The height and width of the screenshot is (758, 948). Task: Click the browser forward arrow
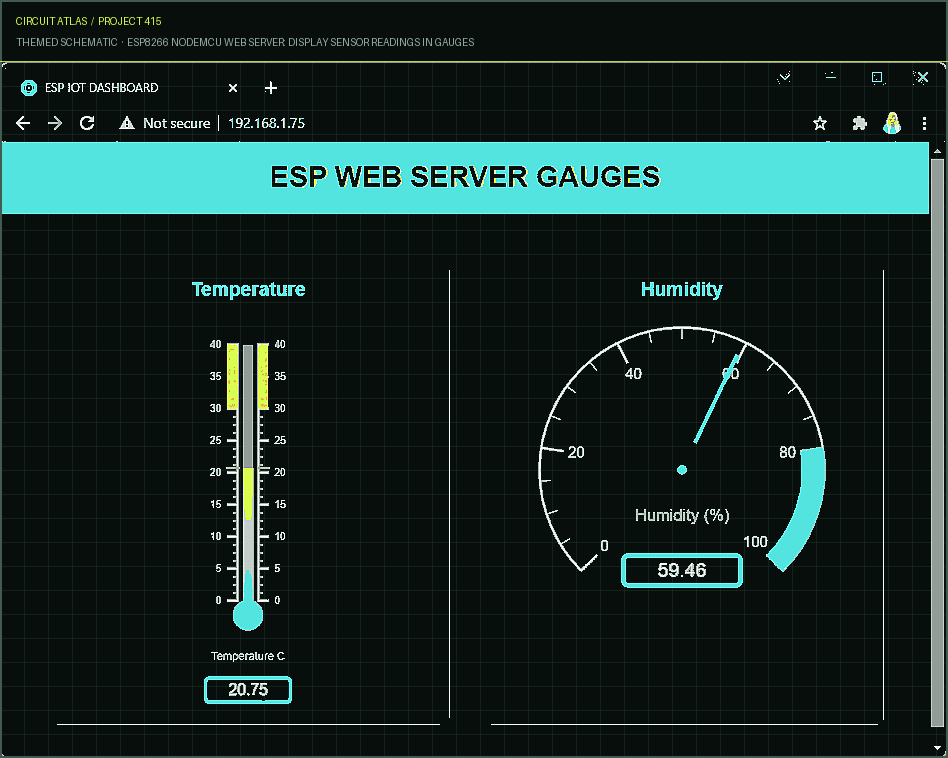(55, 123)
